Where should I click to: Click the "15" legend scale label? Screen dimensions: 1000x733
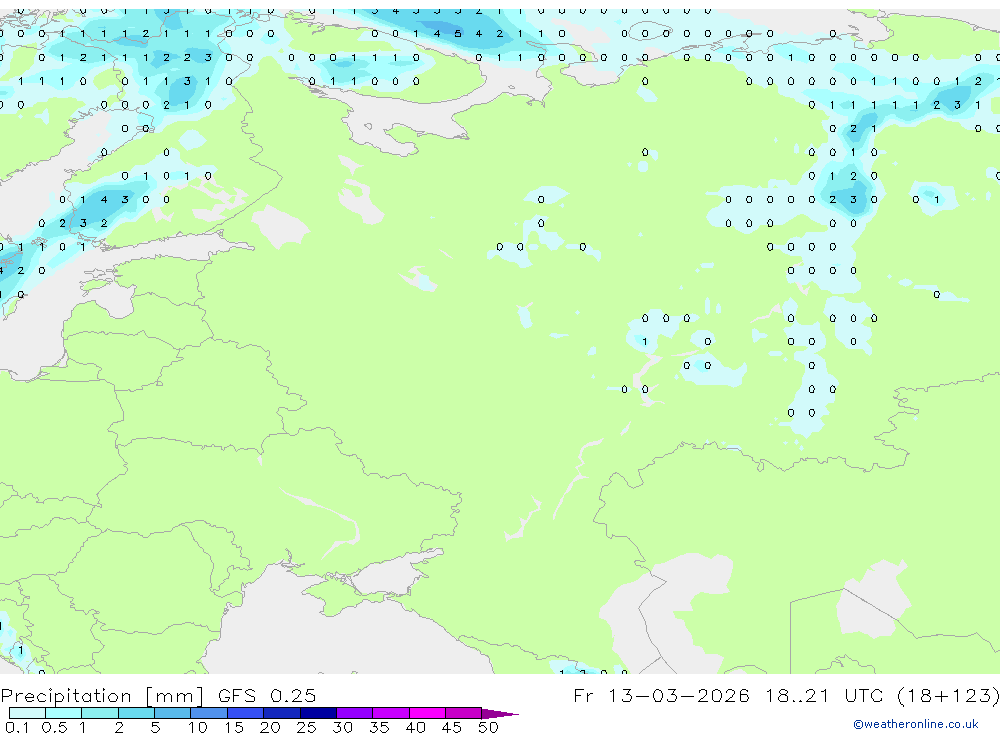[233, 727]
